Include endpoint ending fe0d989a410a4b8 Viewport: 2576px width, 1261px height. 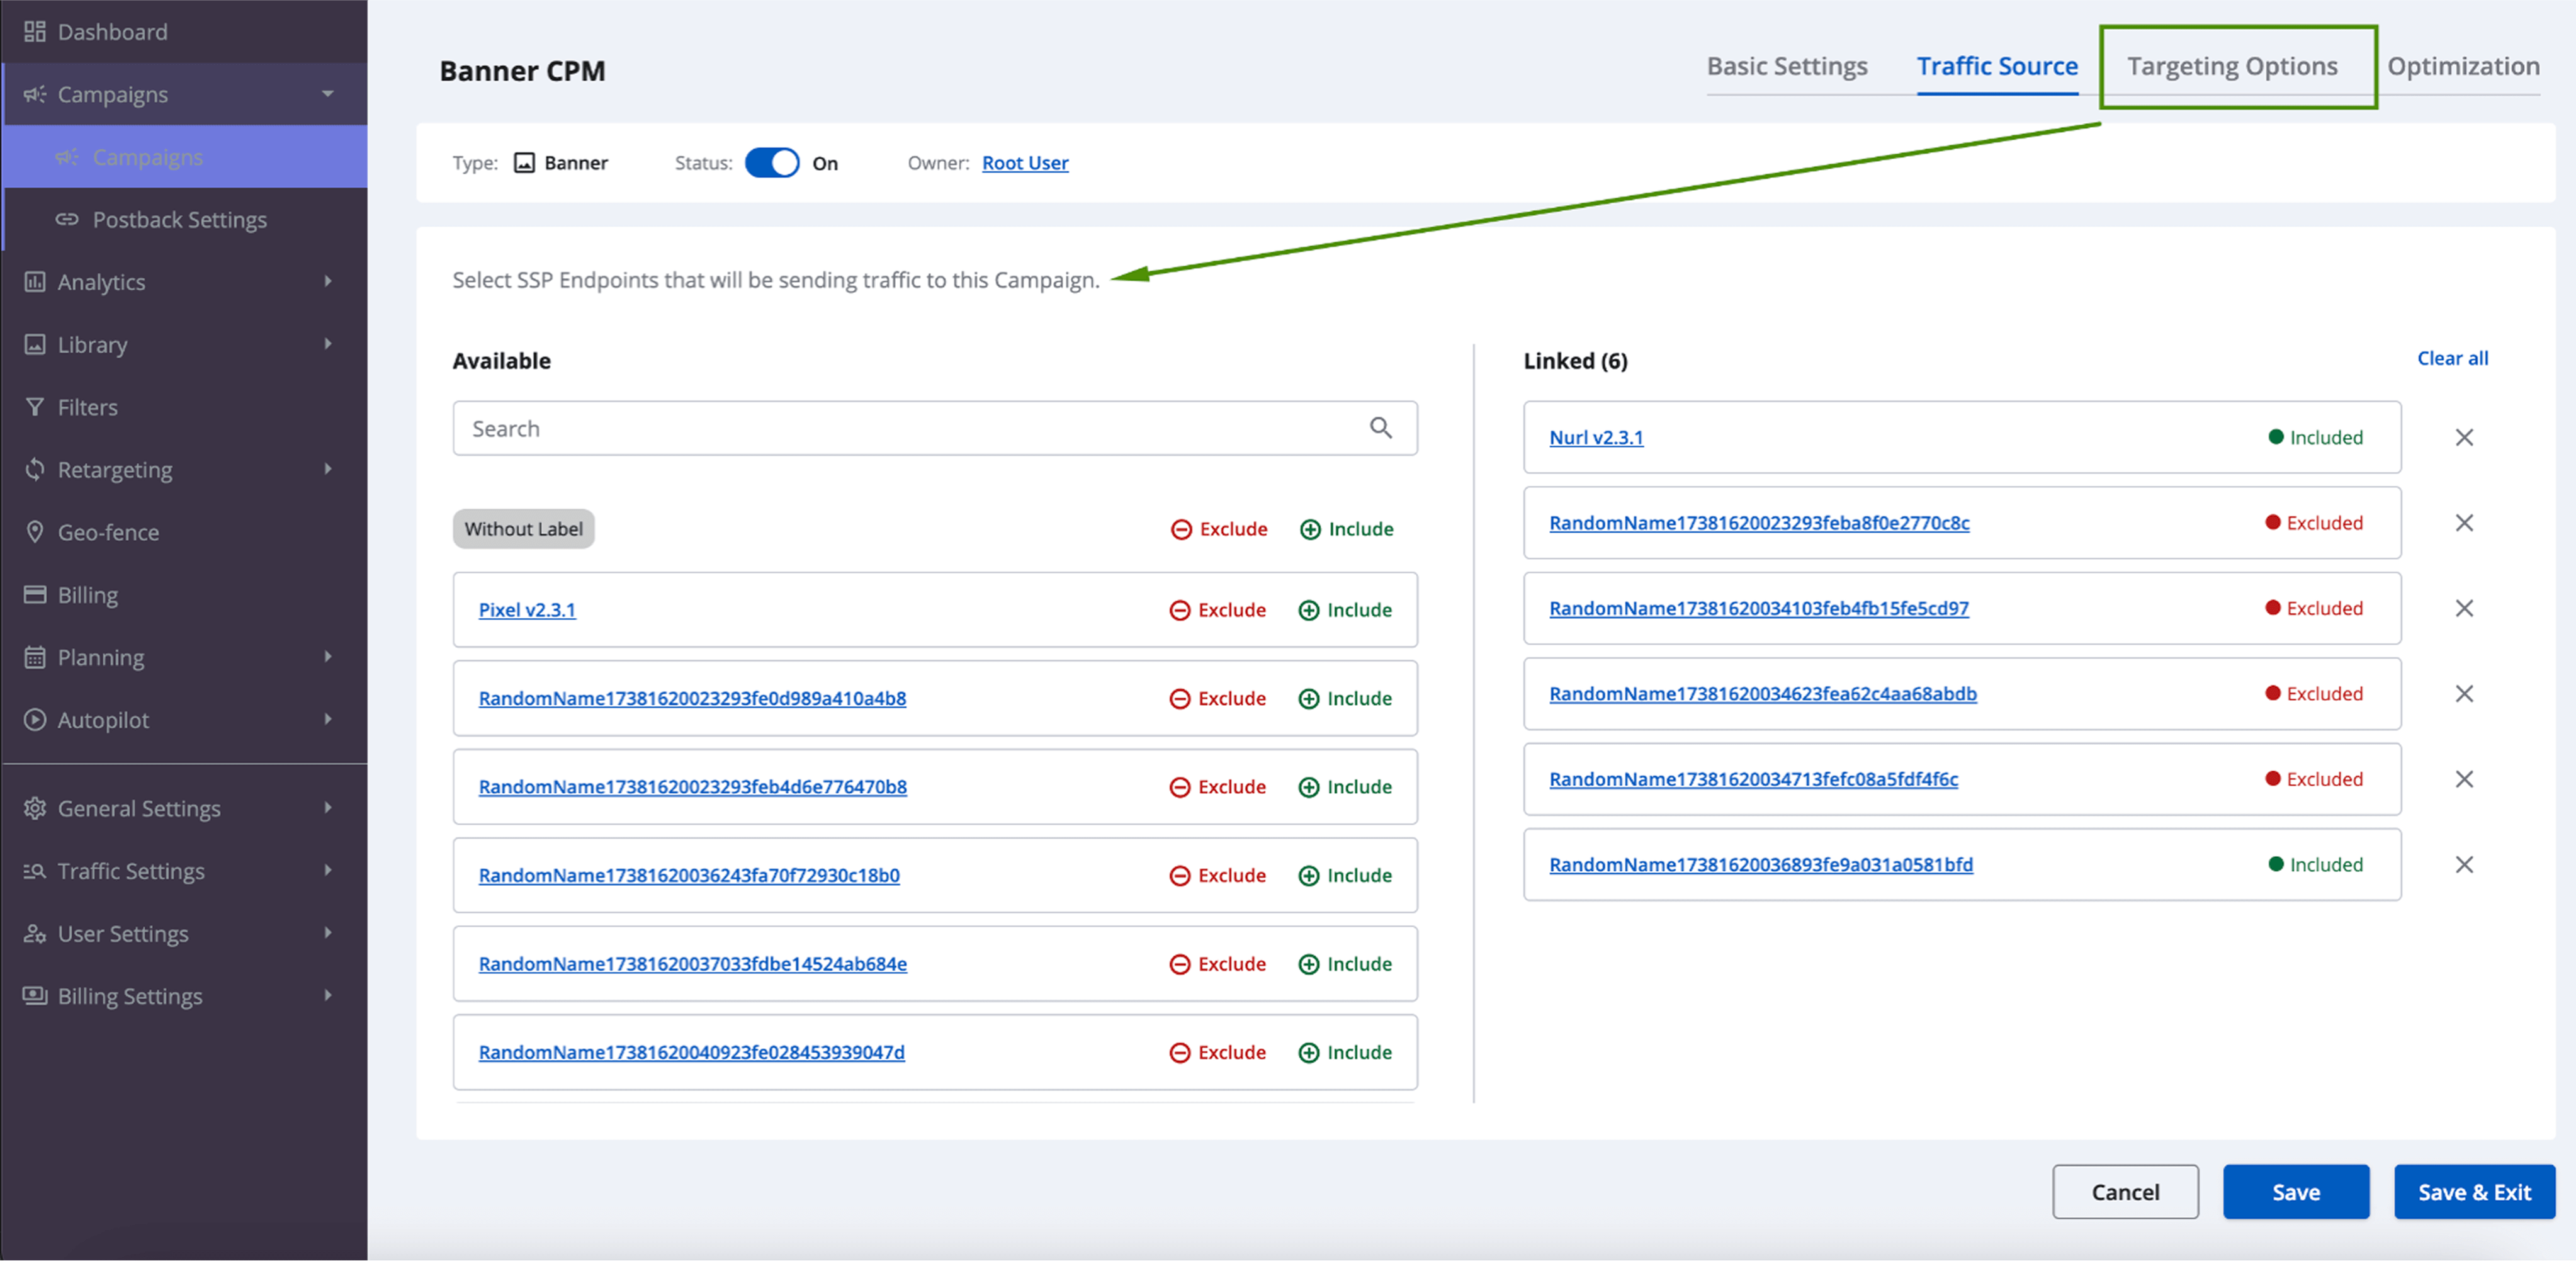[x=1345, y=699]
